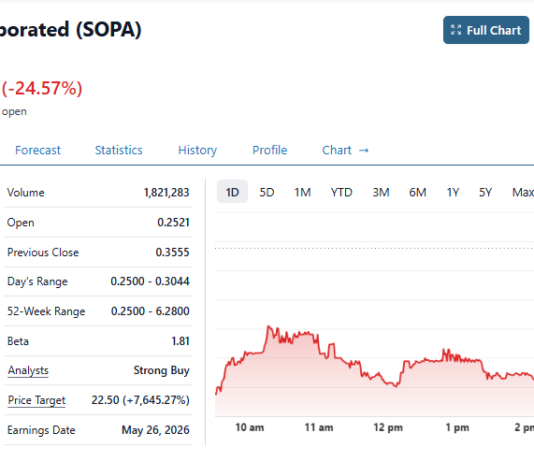Select the Max chart range
Screen dimensions: 534x462
(x=523, y=192)
